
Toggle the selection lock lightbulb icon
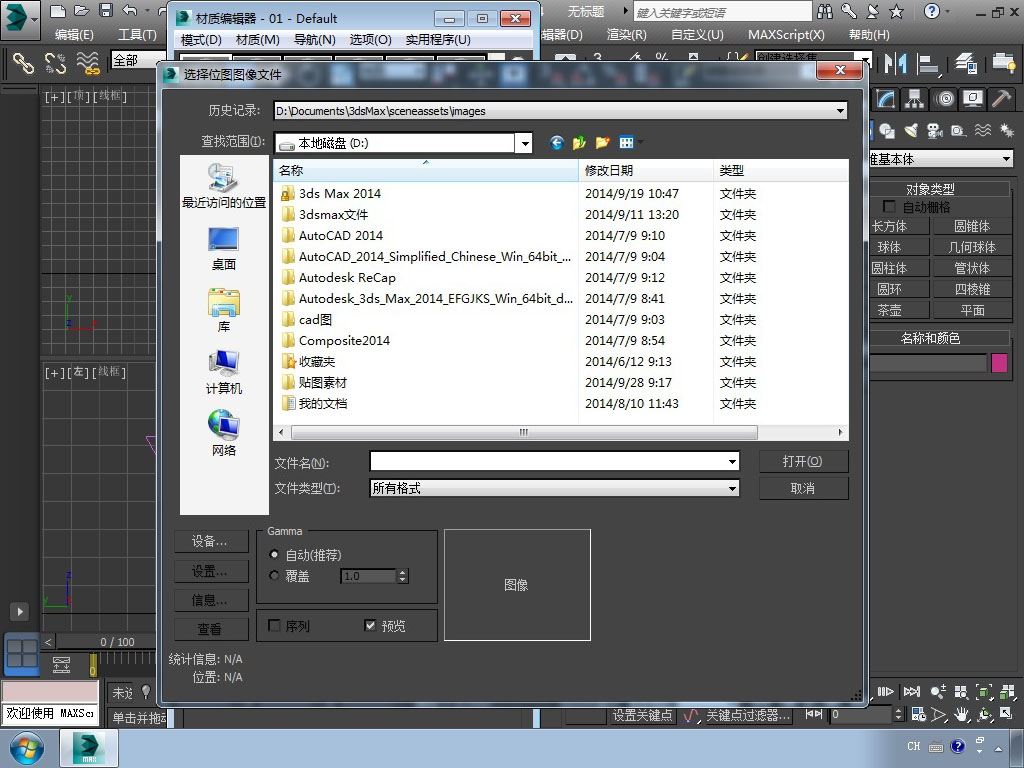pos(146,692)
